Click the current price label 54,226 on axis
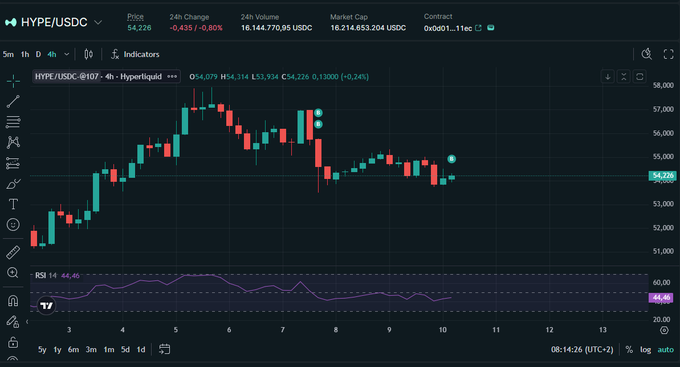 tap(663, 176)
